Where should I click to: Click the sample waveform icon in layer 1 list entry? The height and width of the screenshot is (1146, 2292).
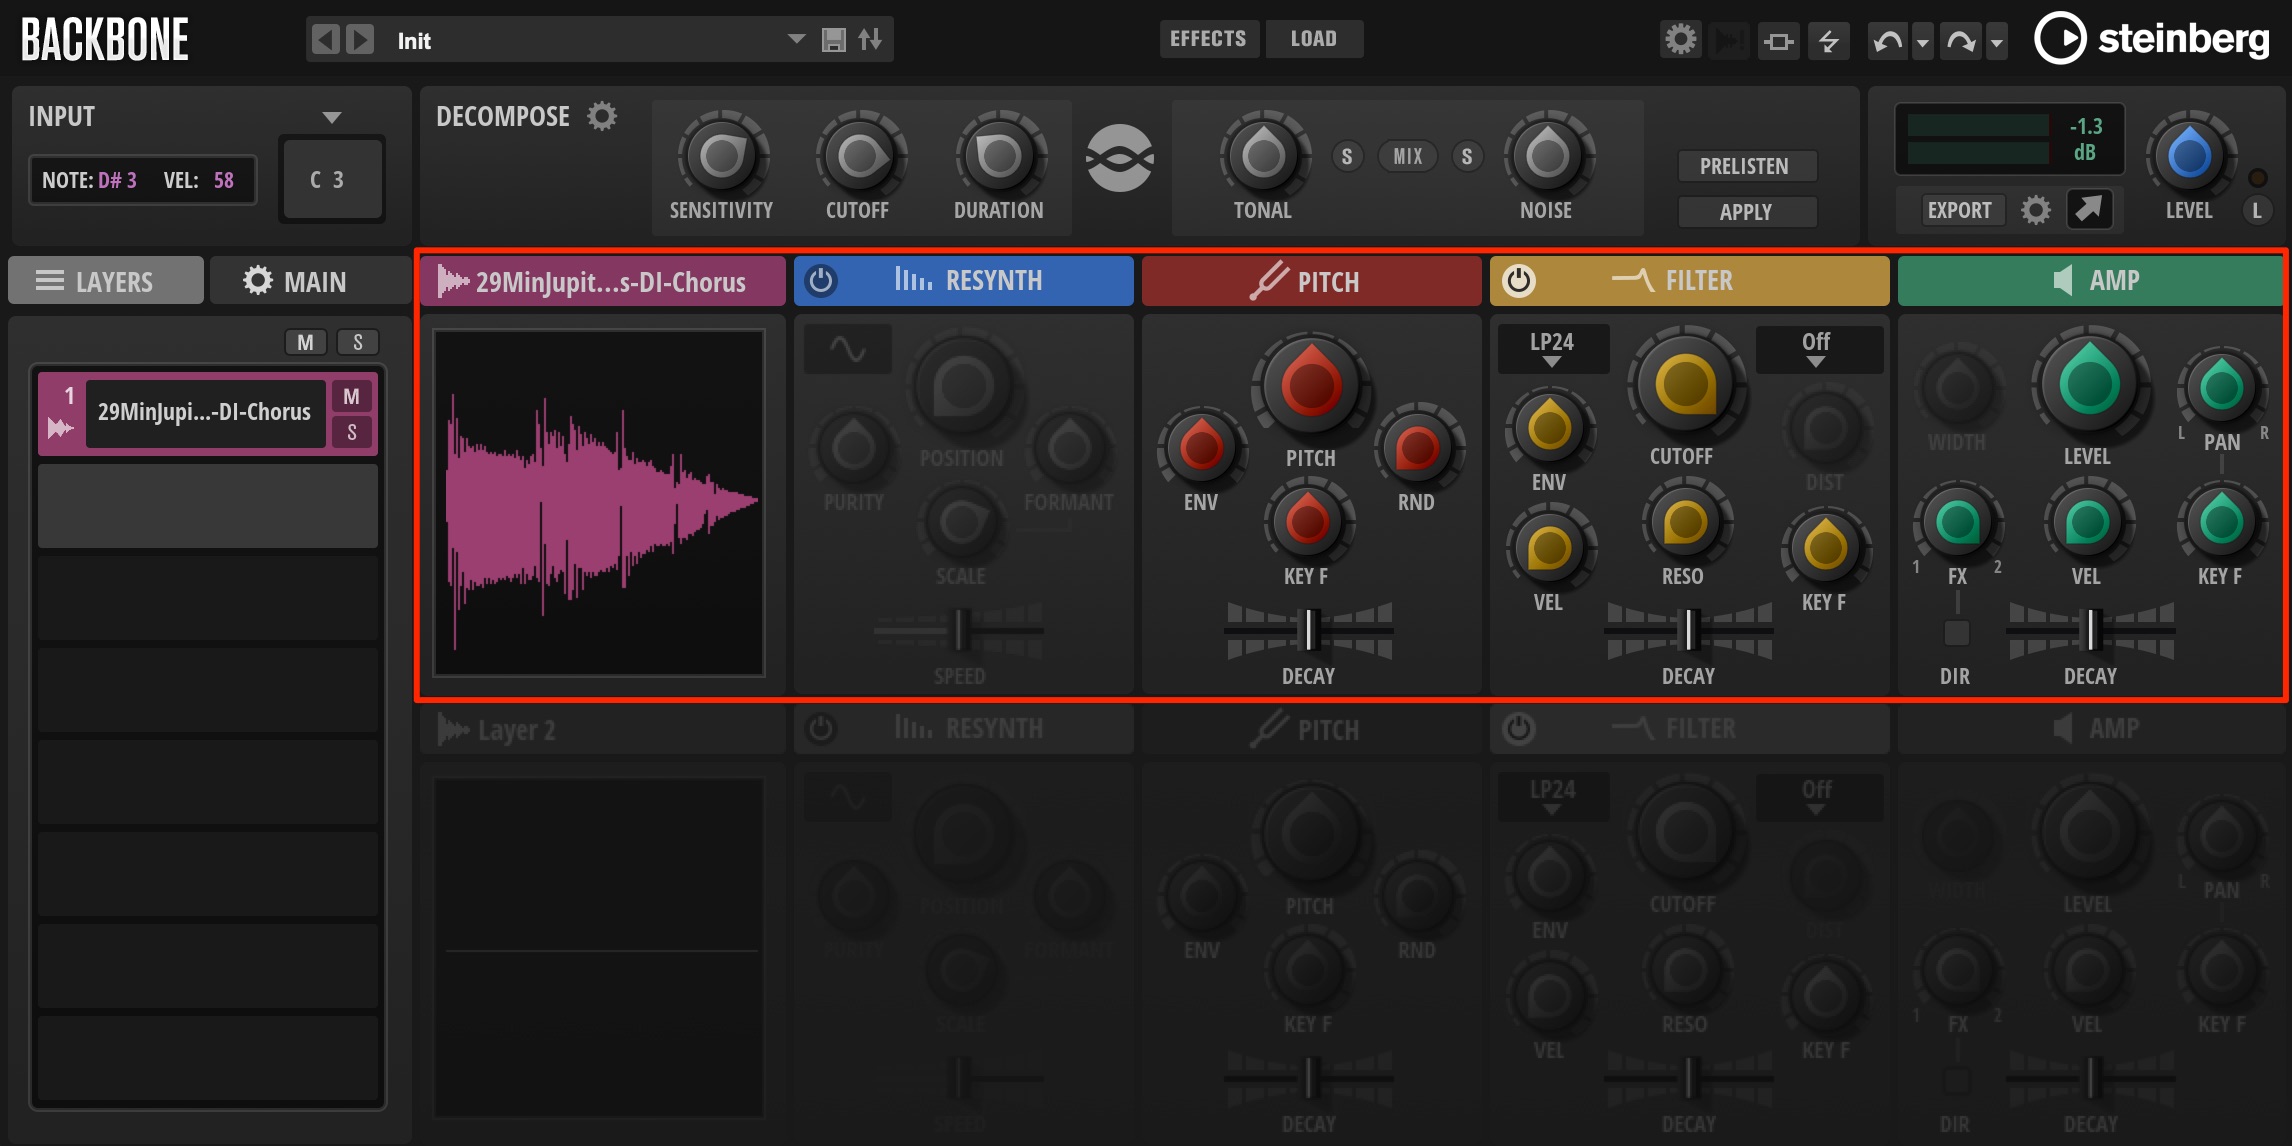pos(60,428)
